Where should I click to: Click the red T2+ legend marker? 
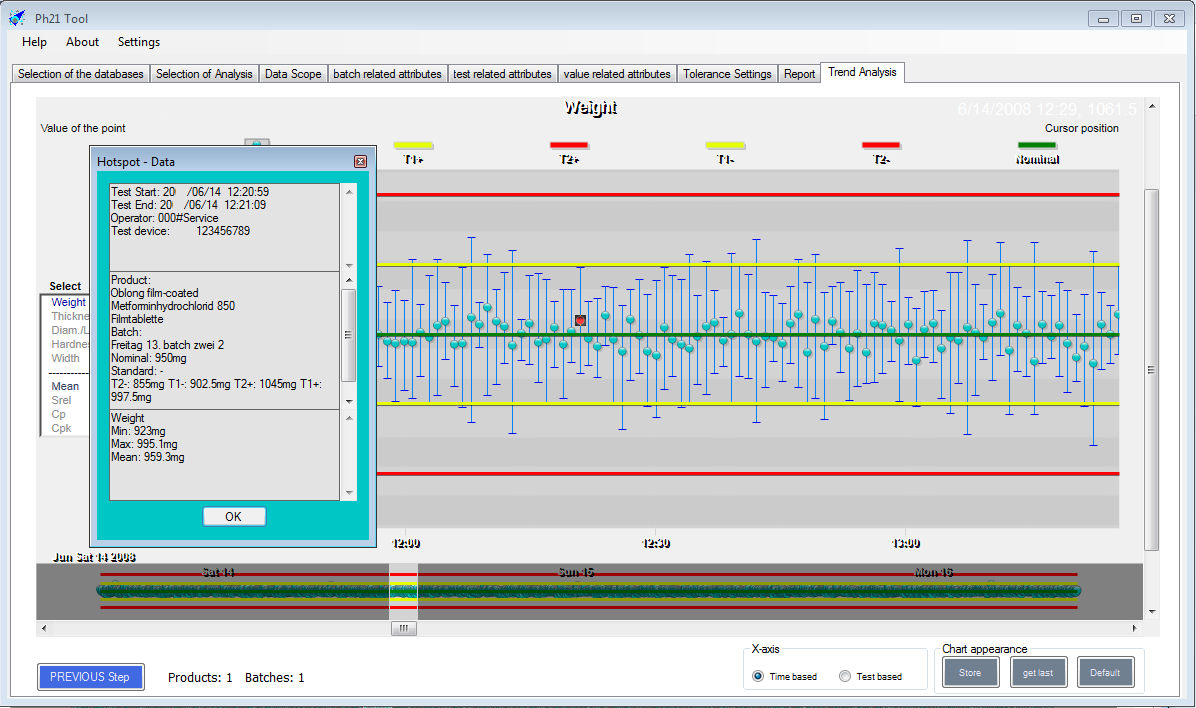569,146
